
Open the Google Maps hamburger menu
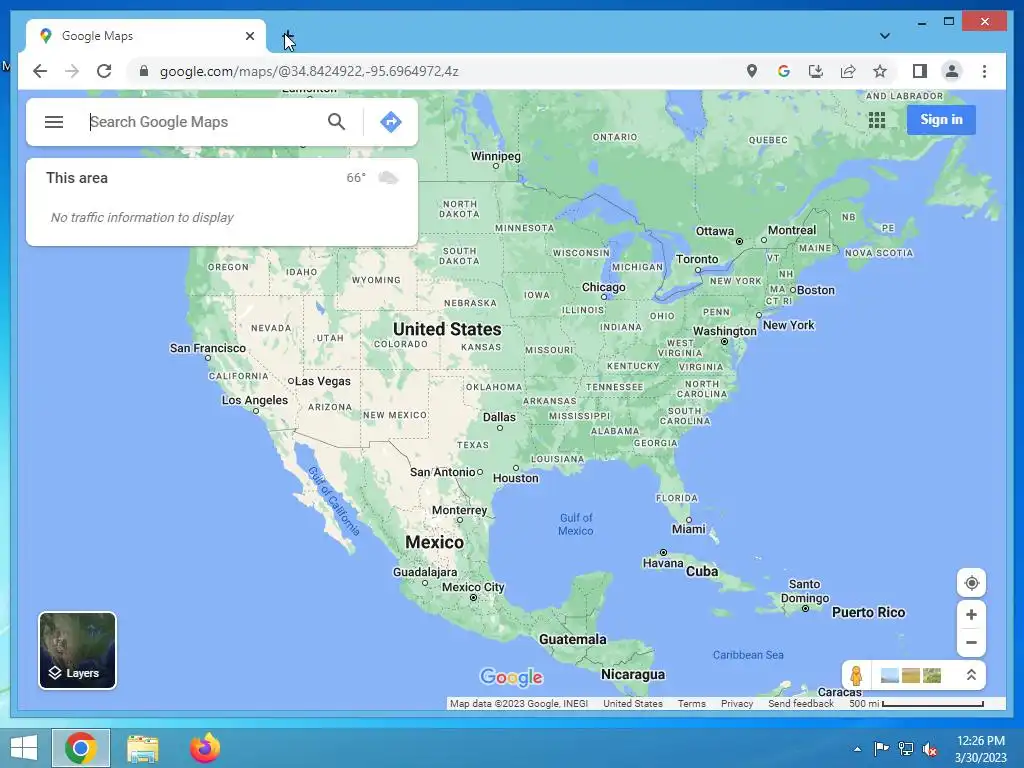click(54, 121)
